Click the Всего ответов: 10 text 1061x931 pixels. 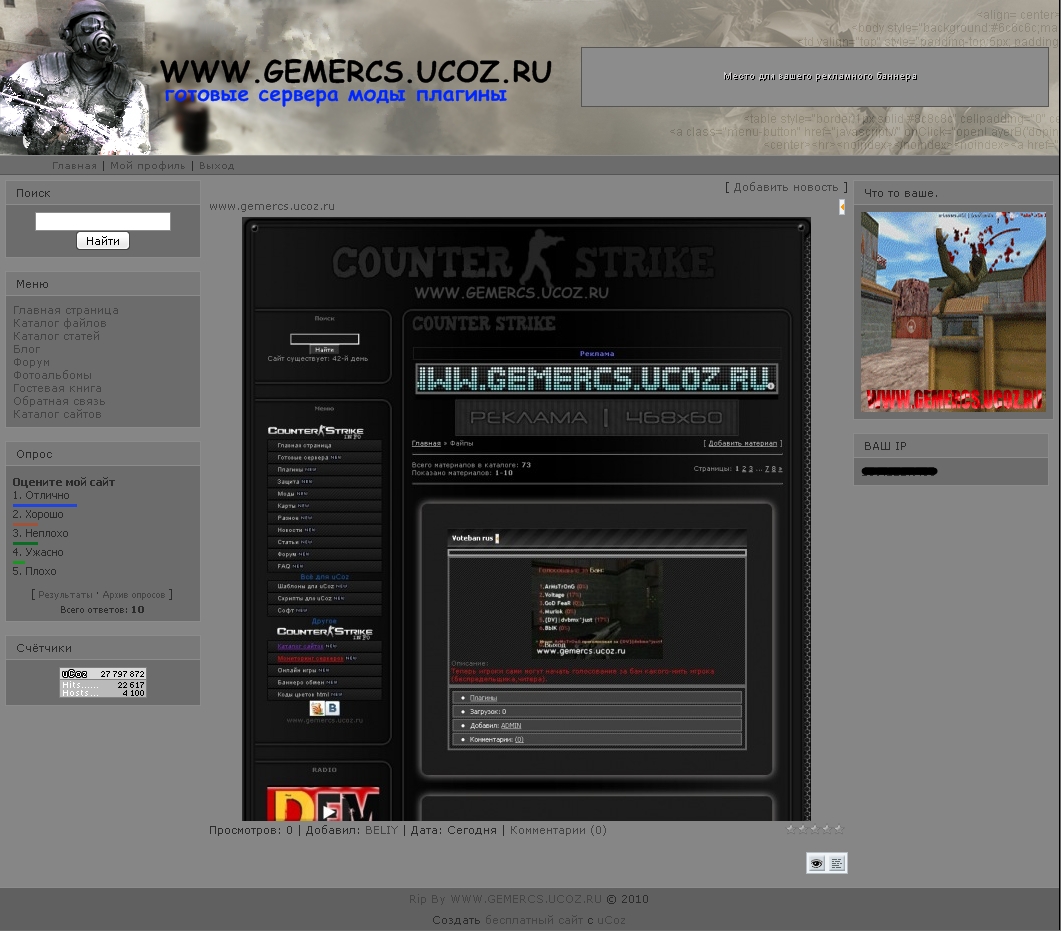click(x=102, y=610)
